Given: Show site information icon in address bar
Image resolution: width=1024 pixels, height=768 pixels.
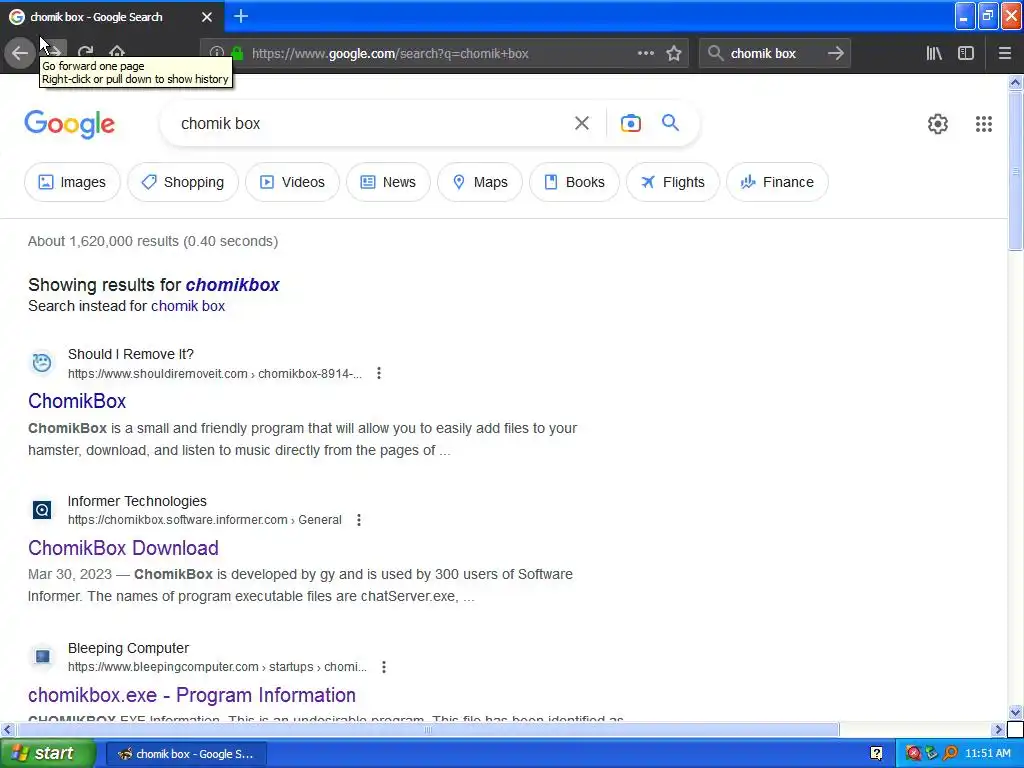Looking at the screenshot, I should (217, 54).
